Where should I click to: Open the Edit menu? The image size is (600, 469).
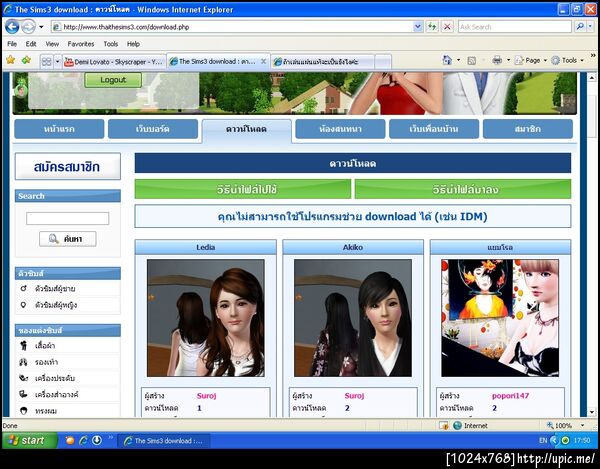pyautogui.click(x=31, y=44)
